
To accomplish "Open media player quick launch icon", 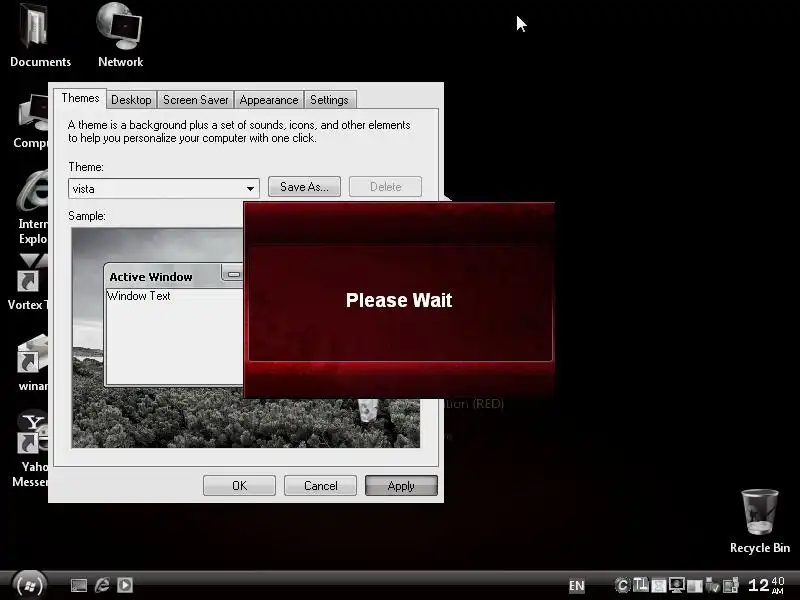I will [125, 585].
